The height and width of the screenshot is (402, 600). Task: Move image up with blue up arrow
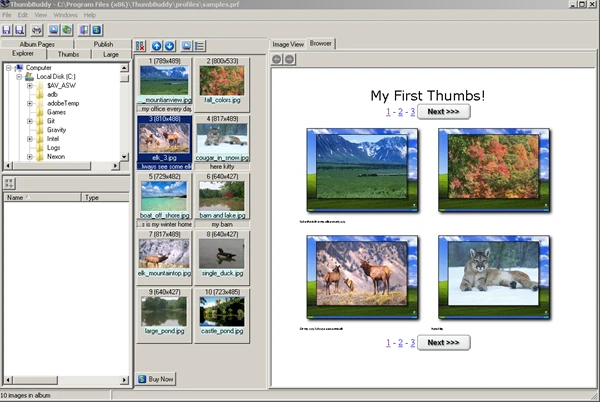coord(157,46)
